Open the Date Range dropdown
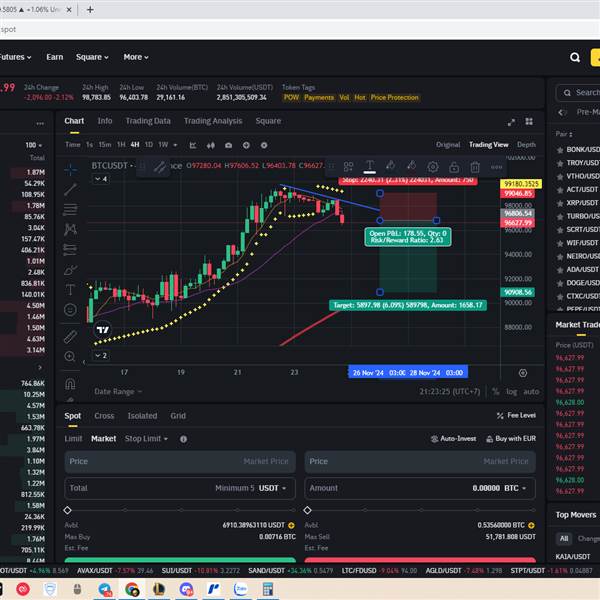600x600 pixels. [x=118, y=391]
